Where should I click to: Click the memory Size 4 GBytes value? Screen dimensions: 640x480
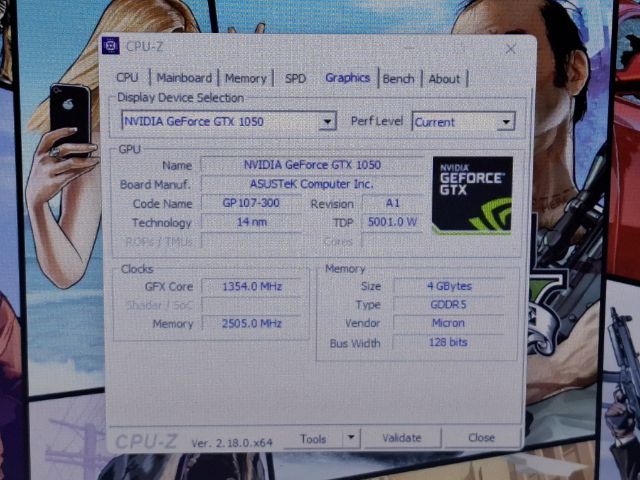click(x=449, y=286)
